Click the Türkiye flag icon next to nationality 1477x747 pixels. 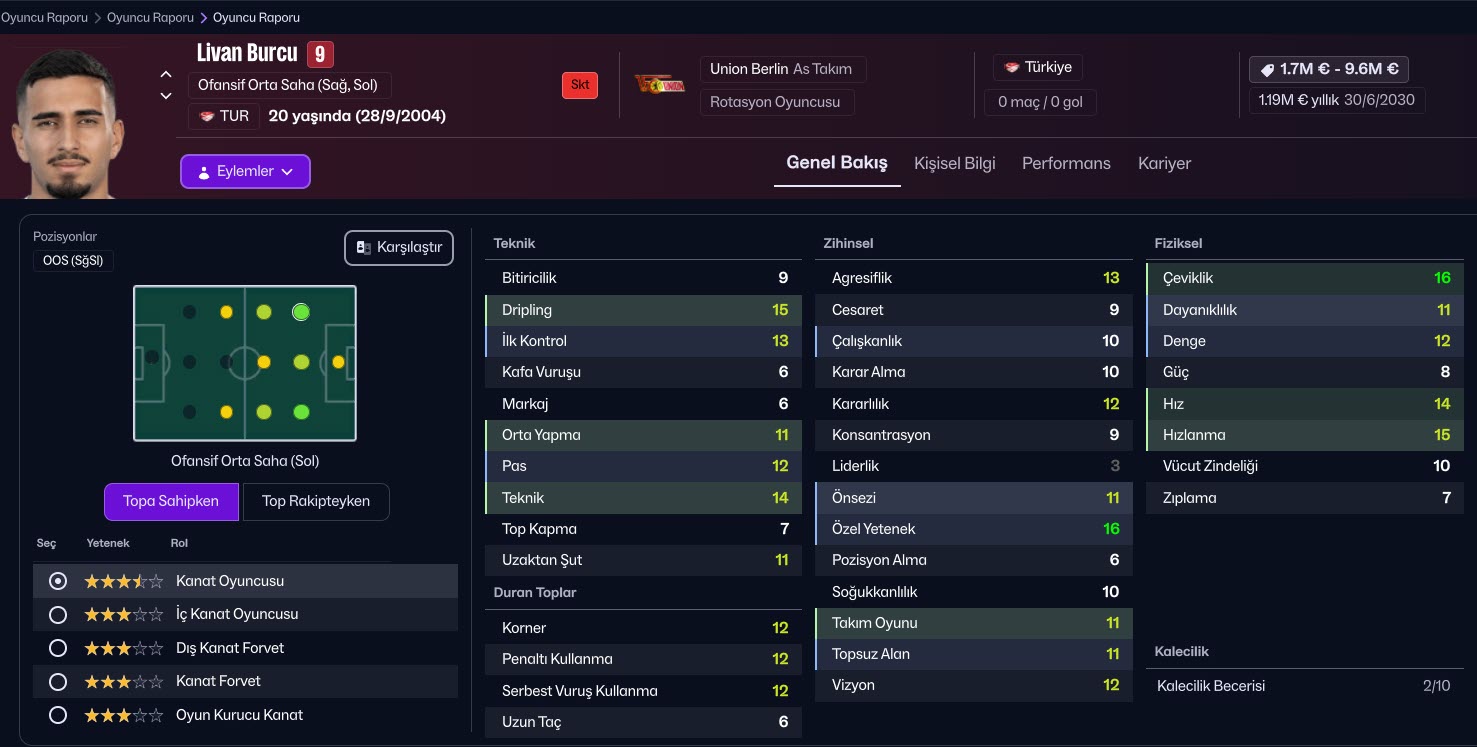[x=1012, y=68]
